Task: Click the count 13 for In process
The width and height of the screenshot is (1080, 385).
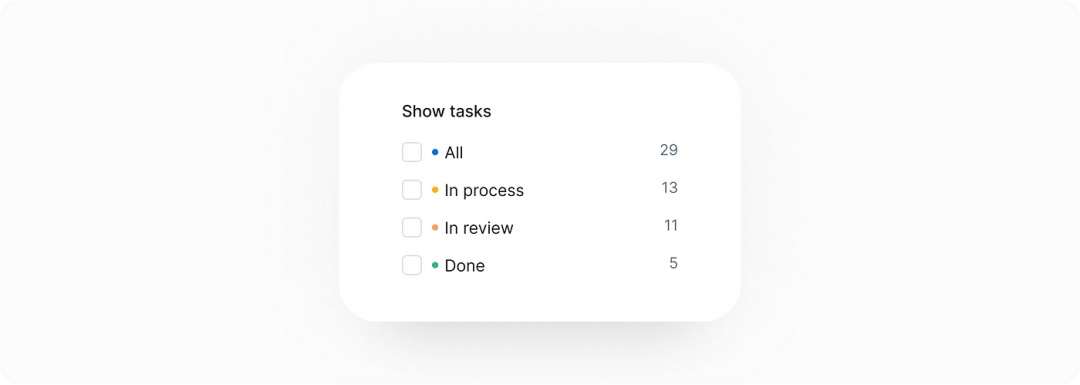Action: (669, 188)
